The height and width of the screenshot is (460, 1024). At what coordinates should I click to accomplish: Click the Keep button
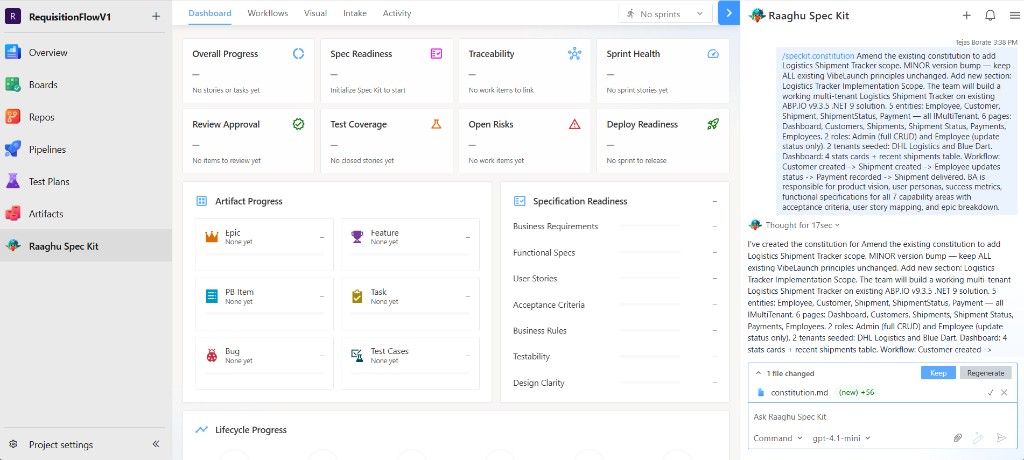(x=938, y=373)
